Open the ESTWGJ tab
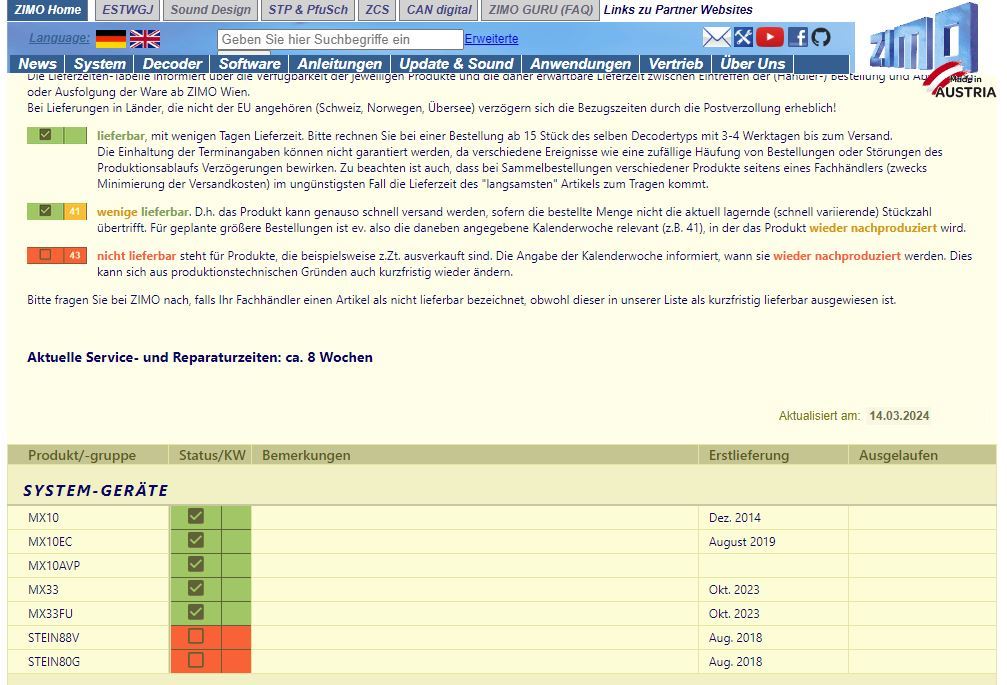This screenshot has height=685, width=1007. (x=127, y=10)
